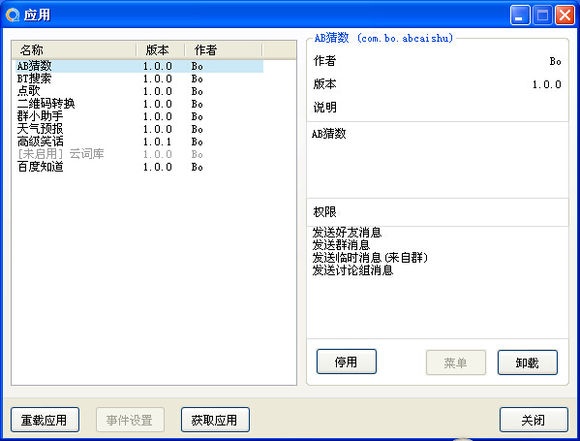Close the window with the red X

click(565, 15)
